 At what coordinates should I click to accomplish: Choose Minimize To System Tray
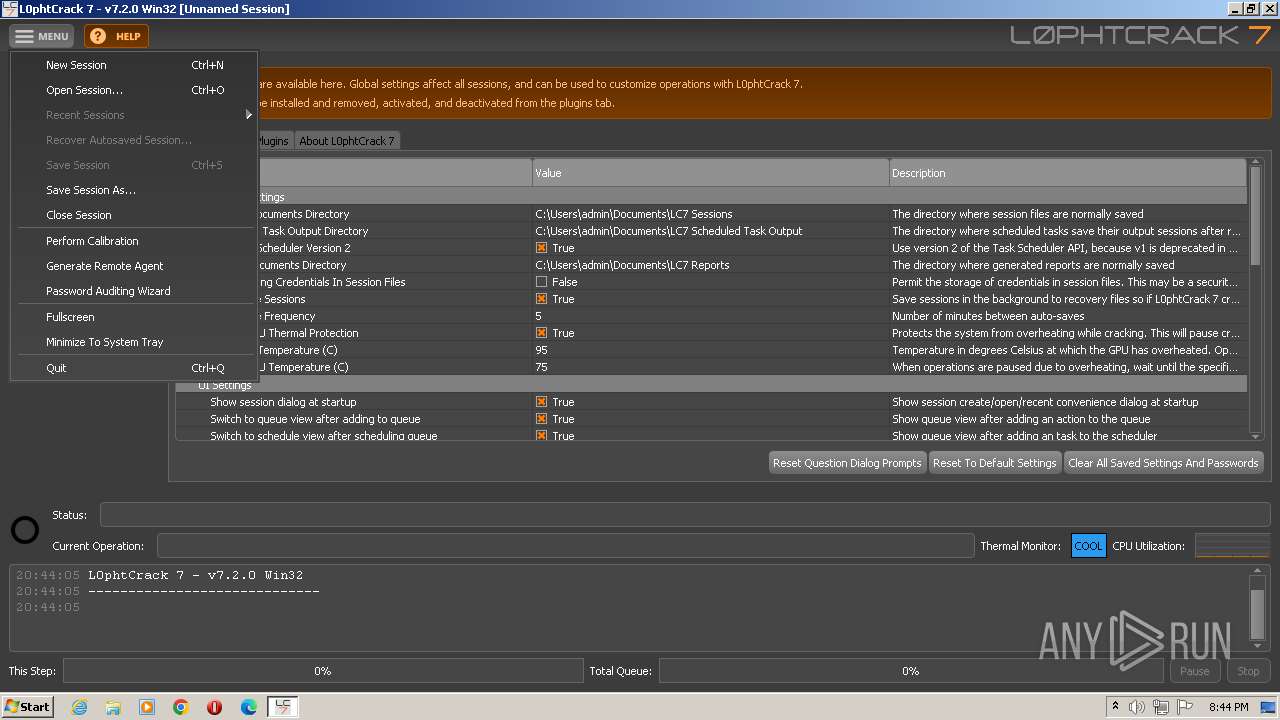(134, 342)
